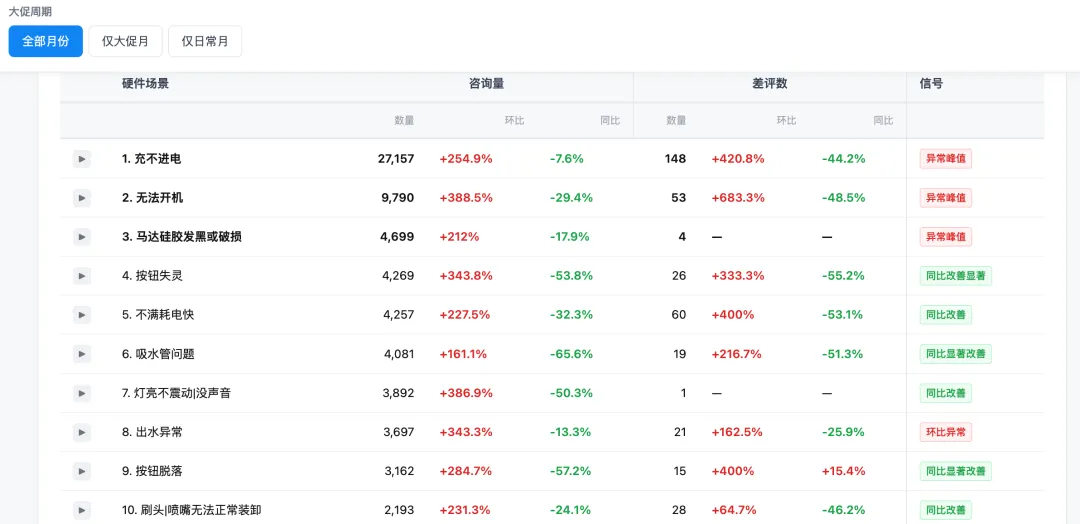Viewport: 1080px width, 524px height.
Task: Click the 9. 按钮脱落 scenario name
Action: point(152,472)
